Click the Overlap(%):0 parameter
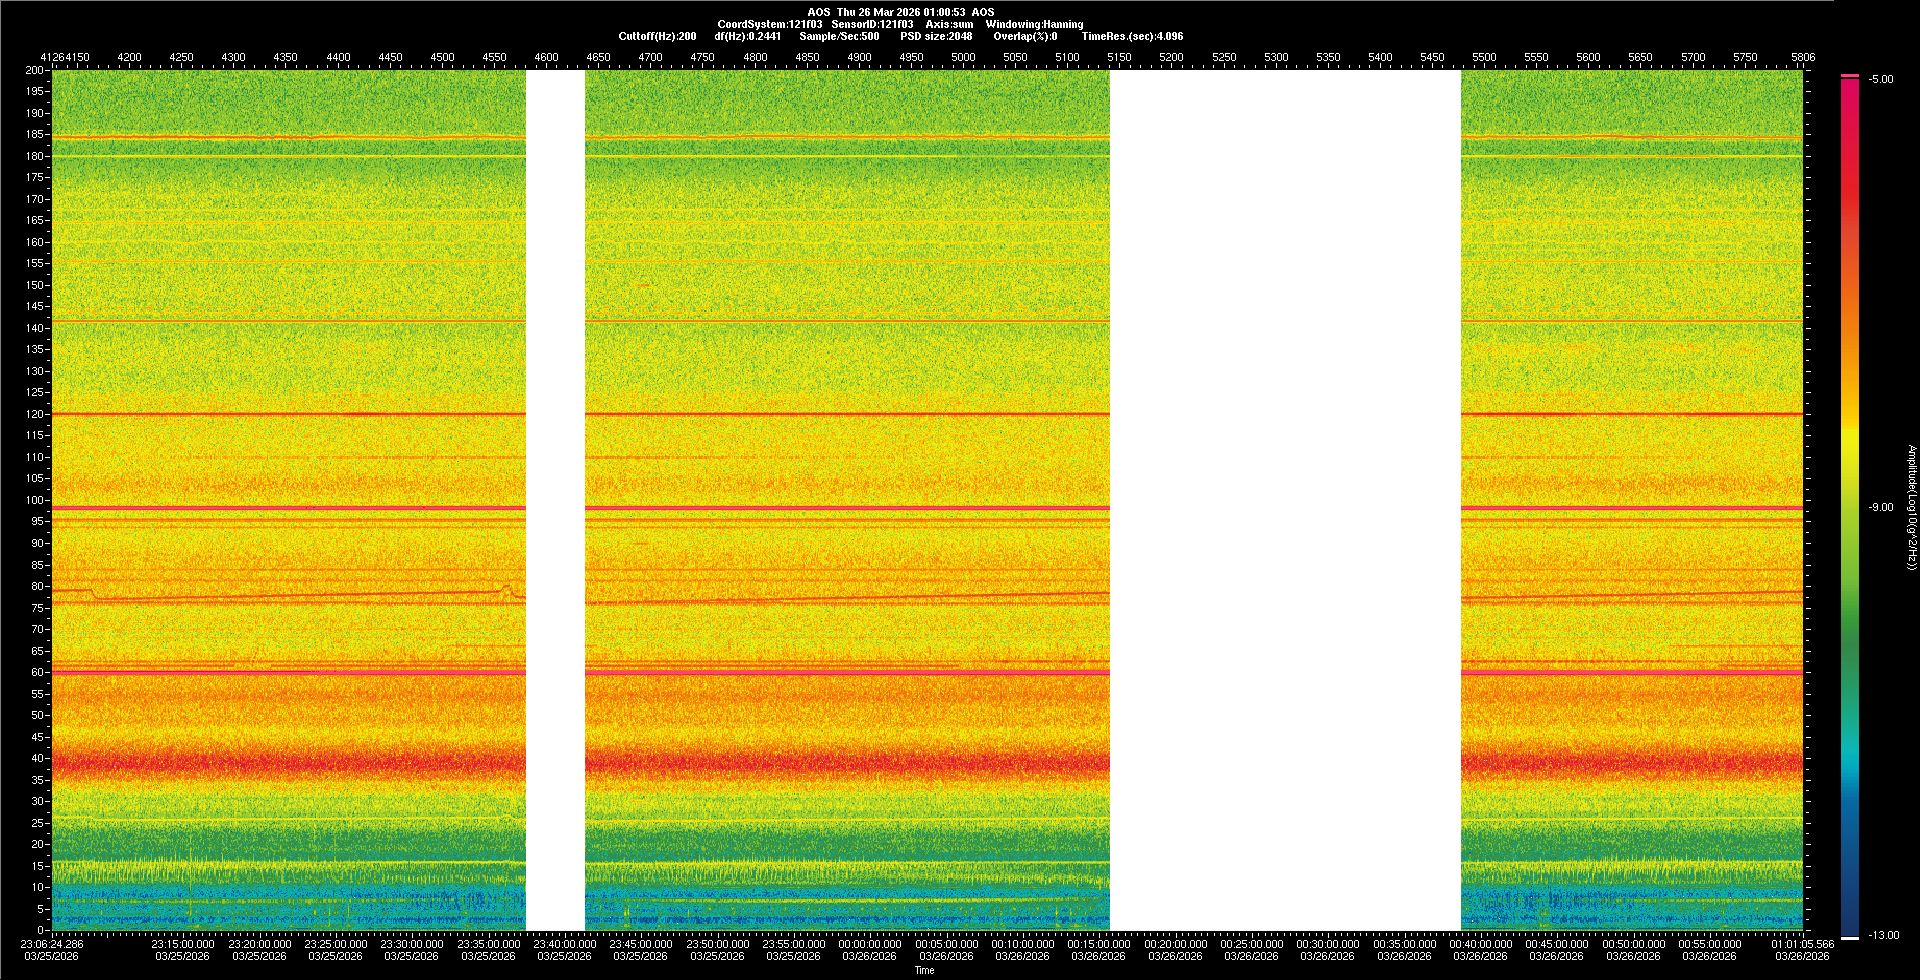The image size is (1920, 980). (x=1025, y=36)
